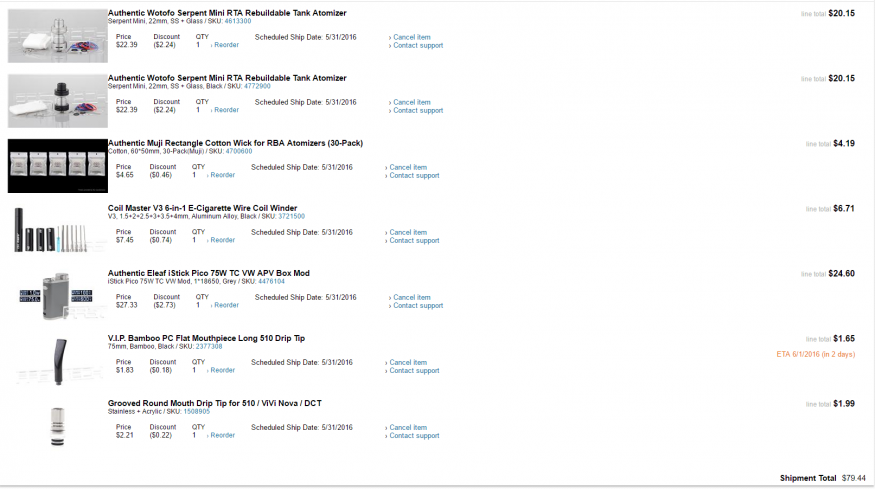Open the Authentic Eleaf iStick Pico title link
The height and width of the screenshot is (489, 875).
[208, 273]
